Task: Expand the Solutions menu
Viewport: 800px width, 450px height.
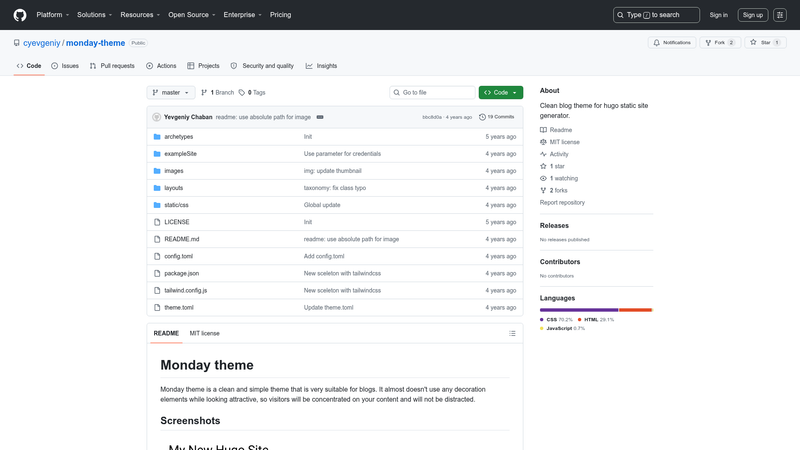Action: 94,15
